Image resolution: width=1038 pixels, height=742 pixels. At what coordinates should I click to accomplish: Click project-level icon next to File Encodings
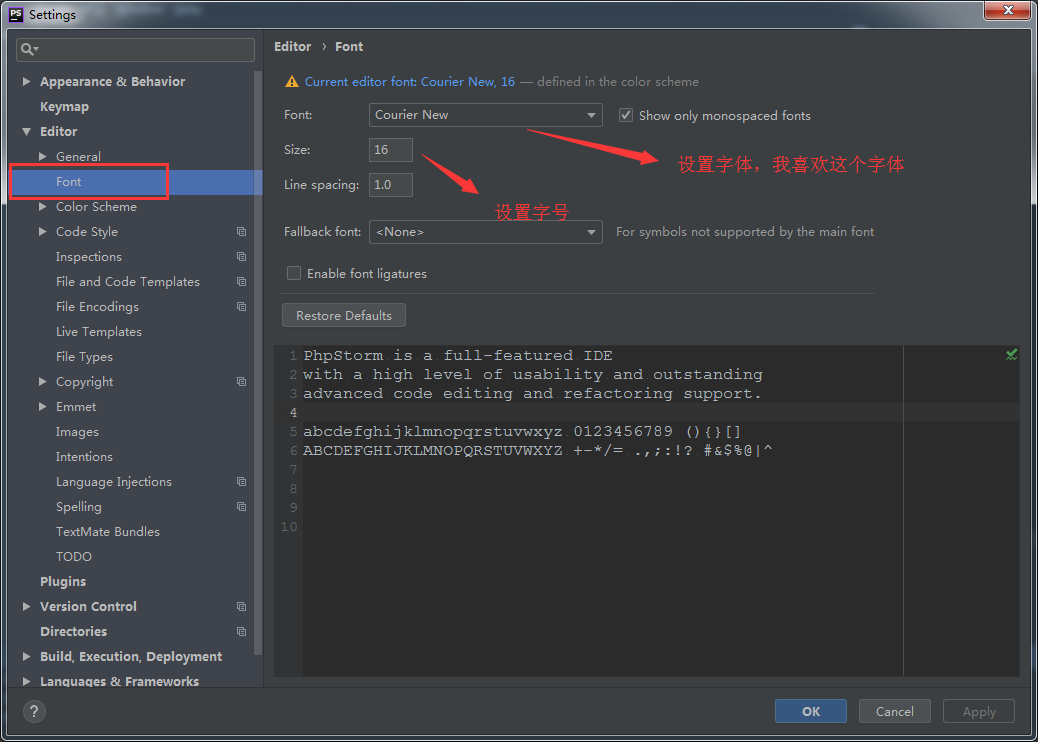[241, 307]
